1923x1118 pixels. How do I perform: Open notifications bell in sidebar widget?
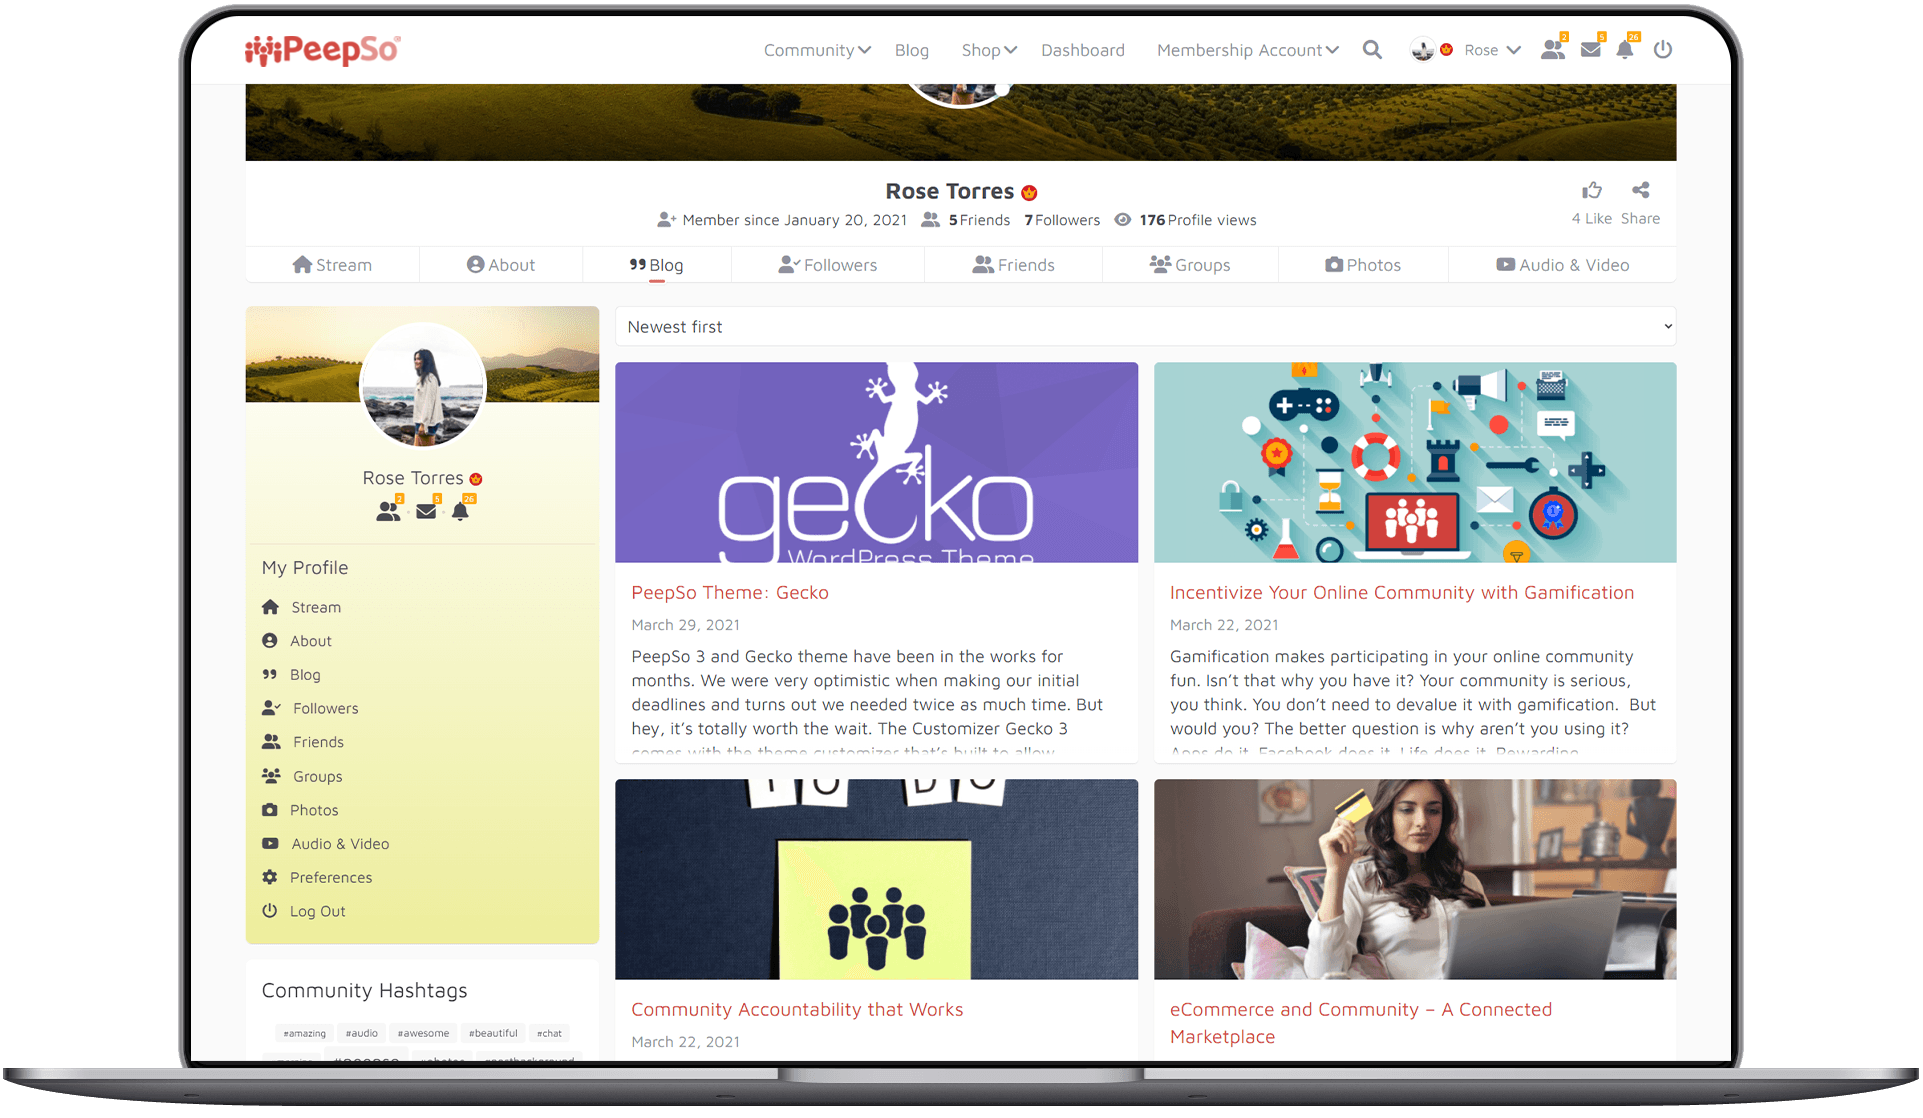tap(460, 511)
